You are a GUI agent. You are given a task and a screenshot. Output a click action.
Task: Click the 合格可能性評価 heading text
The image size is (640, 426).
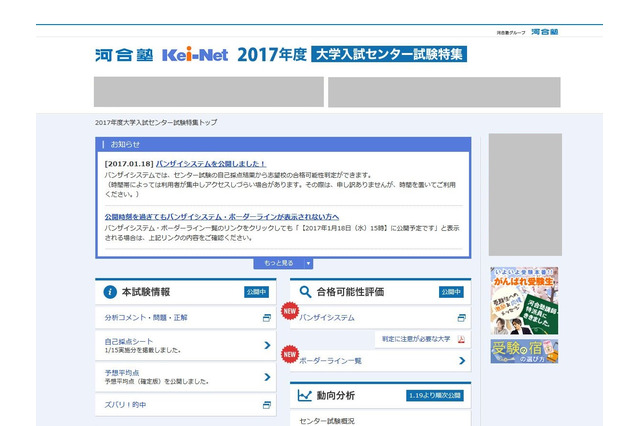pos(351,292)
